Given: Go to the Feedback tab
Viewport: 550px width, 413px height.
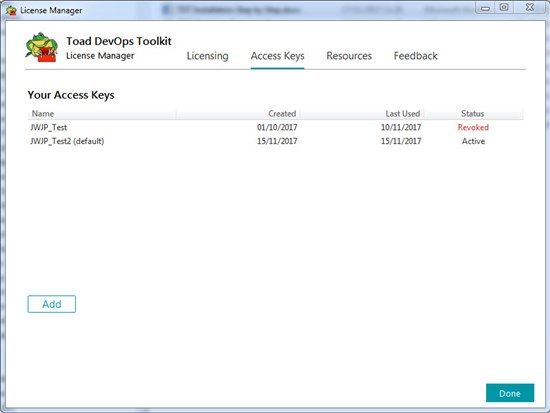Looking at the screenshot, I should [416, 56].
